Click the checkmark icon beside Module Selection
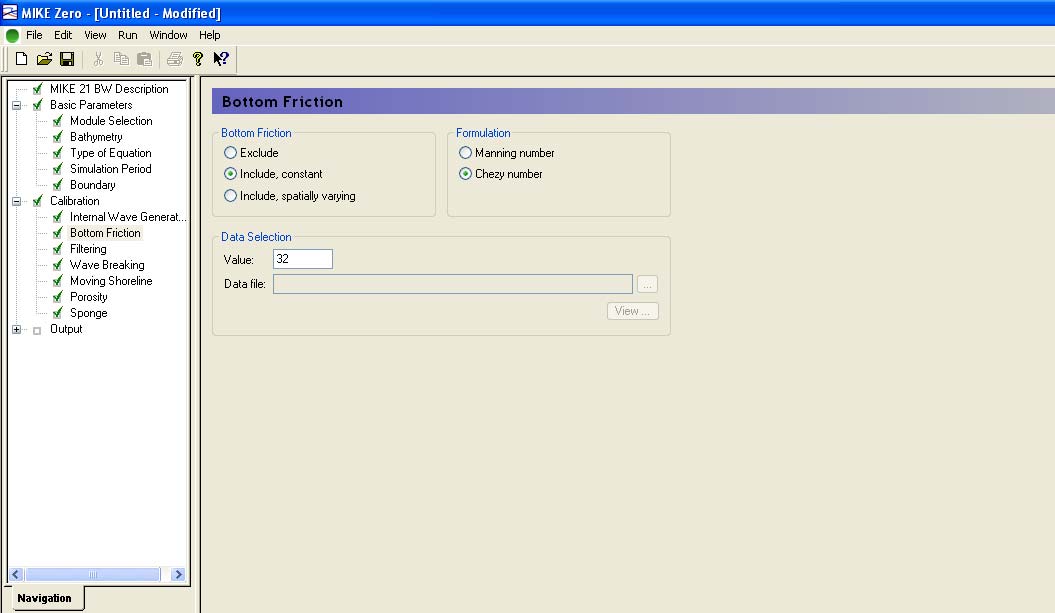 tap(58, 121)
